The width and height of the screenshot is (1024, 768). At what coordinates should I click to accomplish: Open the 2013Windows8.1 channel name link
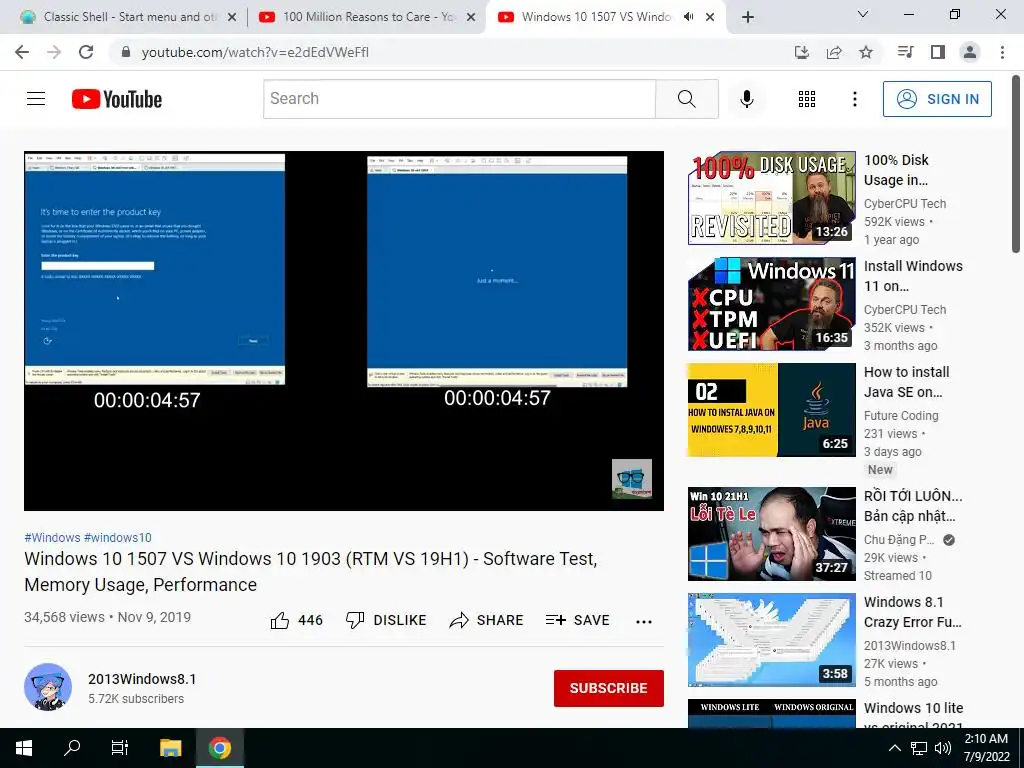pyautogui.click(x=142, y=679)
